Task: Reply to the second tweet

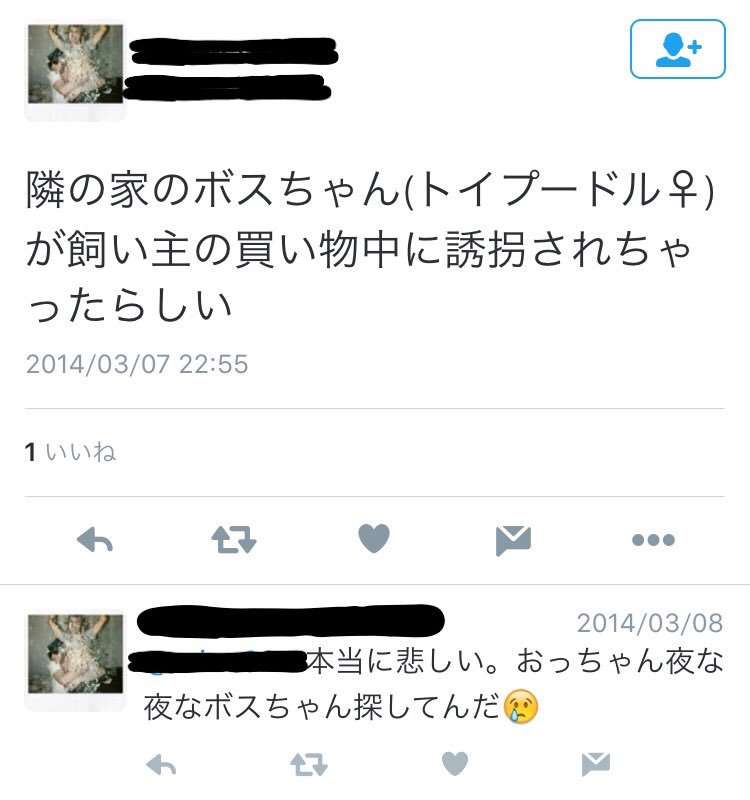Action: [x=161, y=765]
